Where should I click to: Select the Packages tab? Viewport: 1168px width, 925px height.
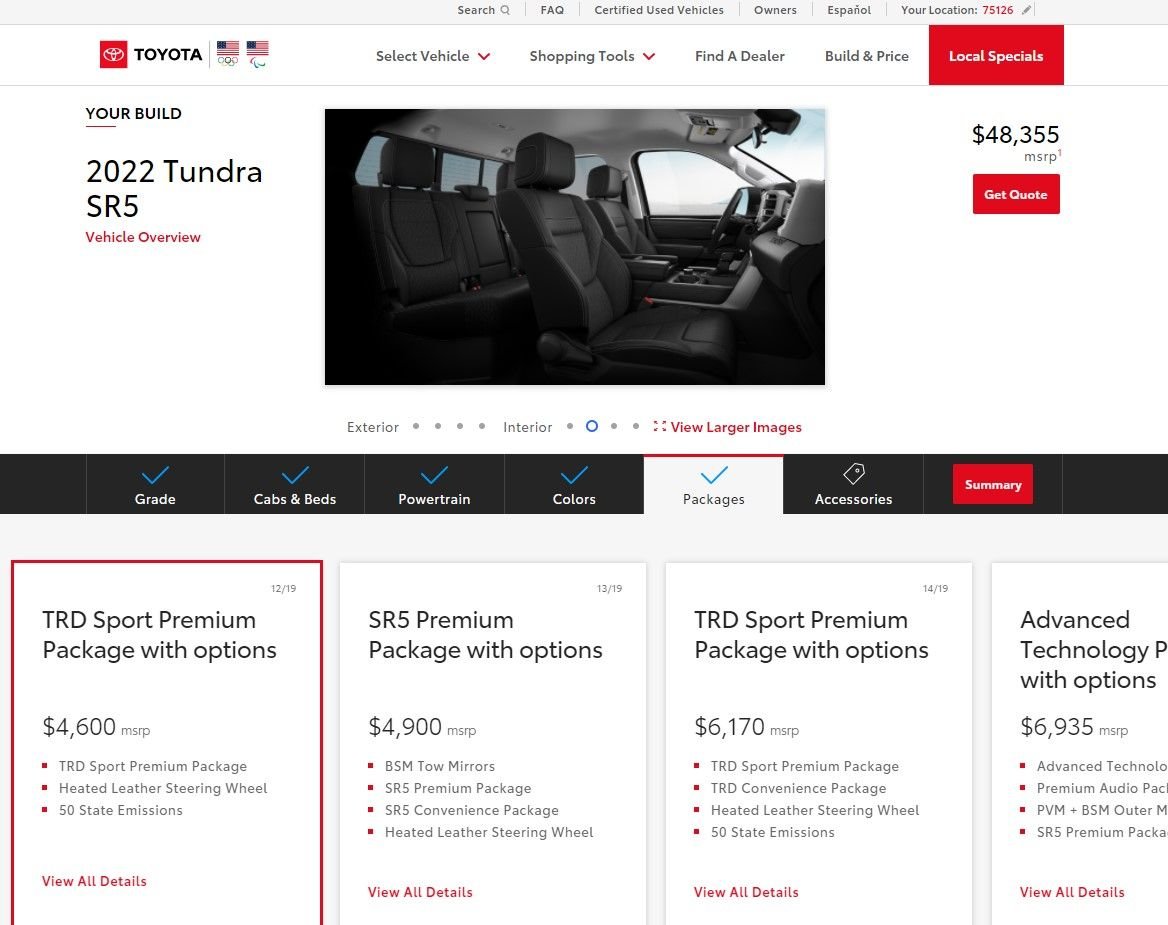tap(714, 484)
